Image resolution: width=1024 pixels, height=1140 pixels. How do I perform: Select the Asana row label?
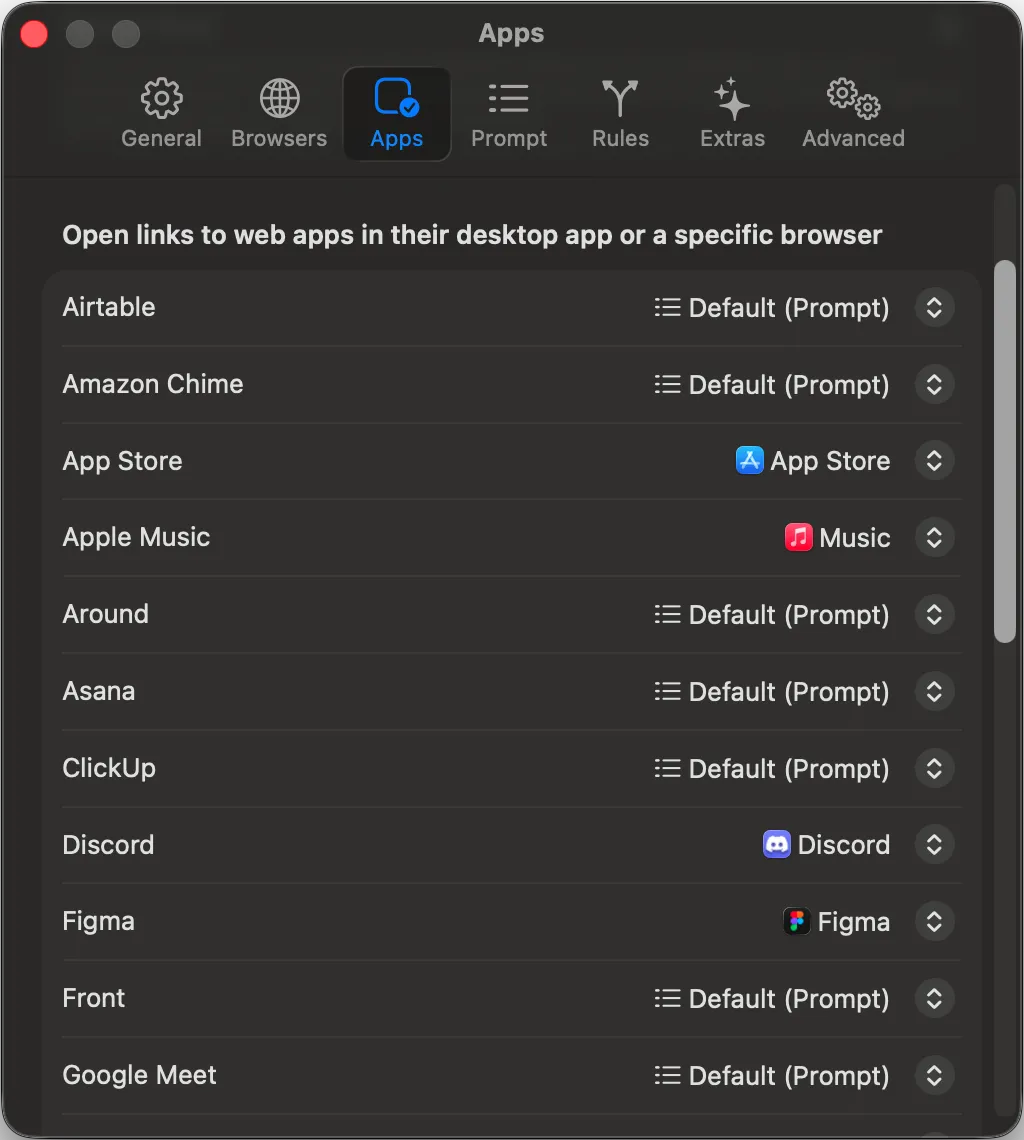pos(99,691)
